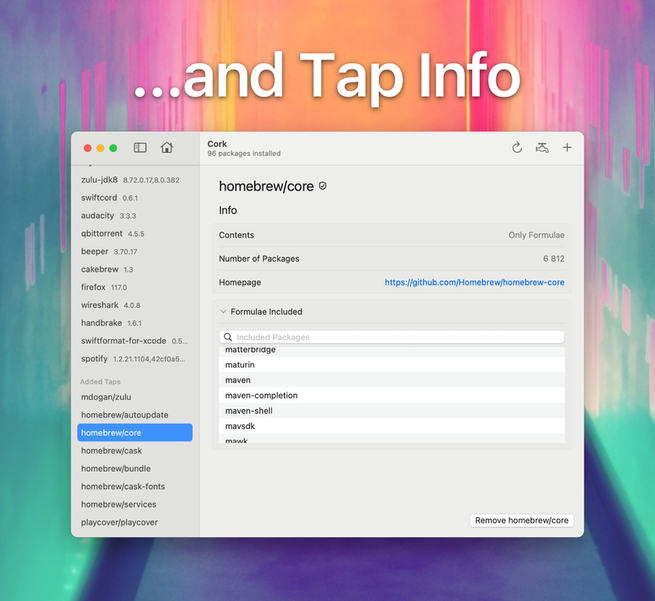Open the add tap faucet icon
655x601 pixels.
click(x=542, y=147)
